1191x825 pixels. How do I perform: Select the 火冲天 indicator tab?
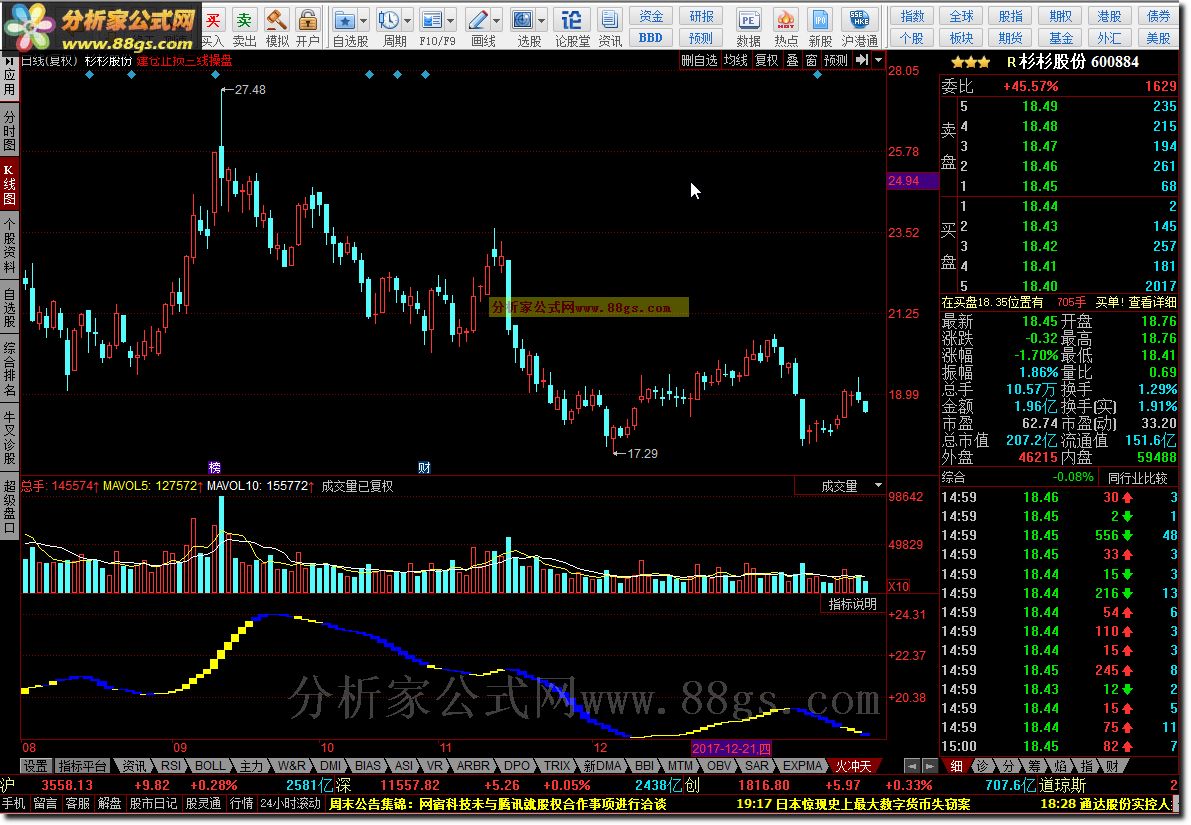(x=854, y=767)
